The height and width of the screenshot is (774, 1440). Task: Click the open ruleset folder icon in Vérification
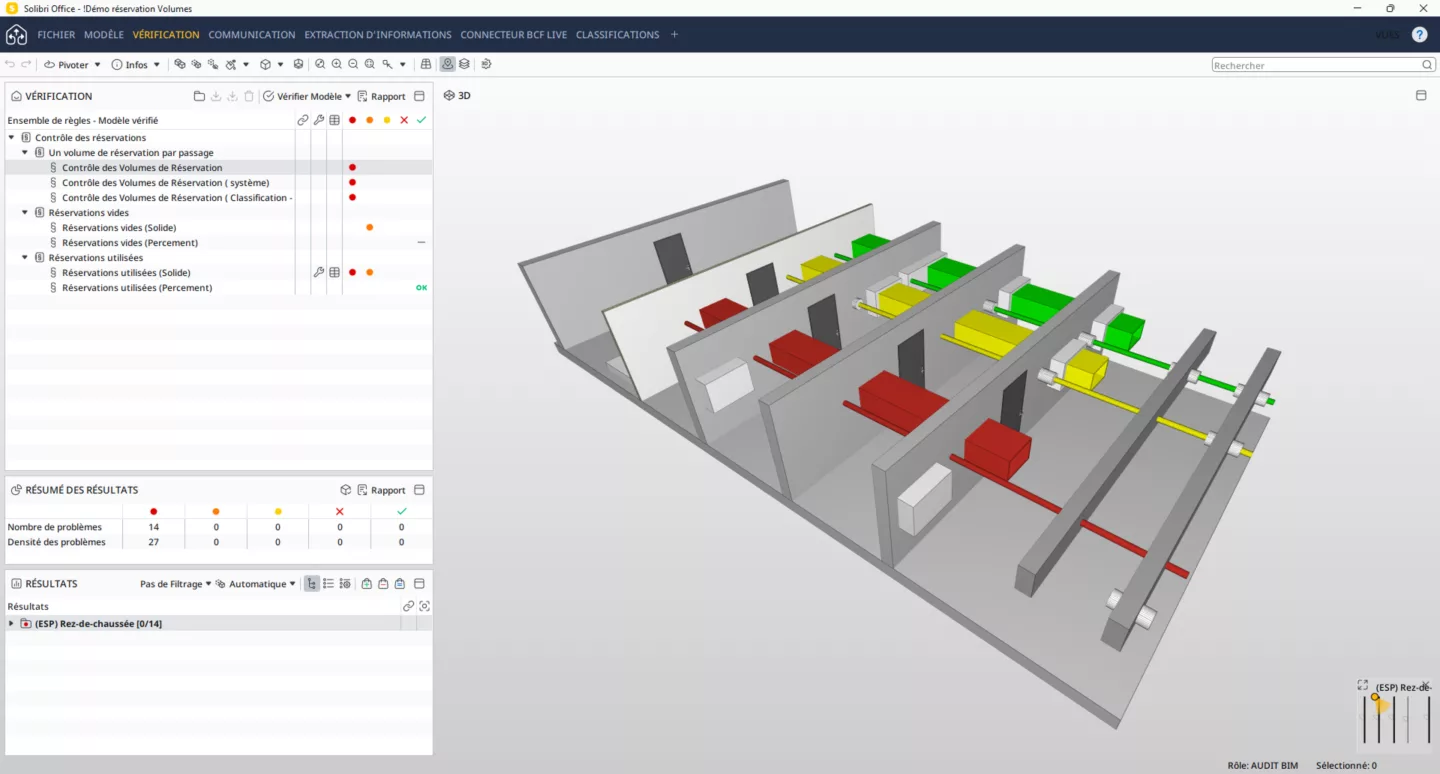199,97
